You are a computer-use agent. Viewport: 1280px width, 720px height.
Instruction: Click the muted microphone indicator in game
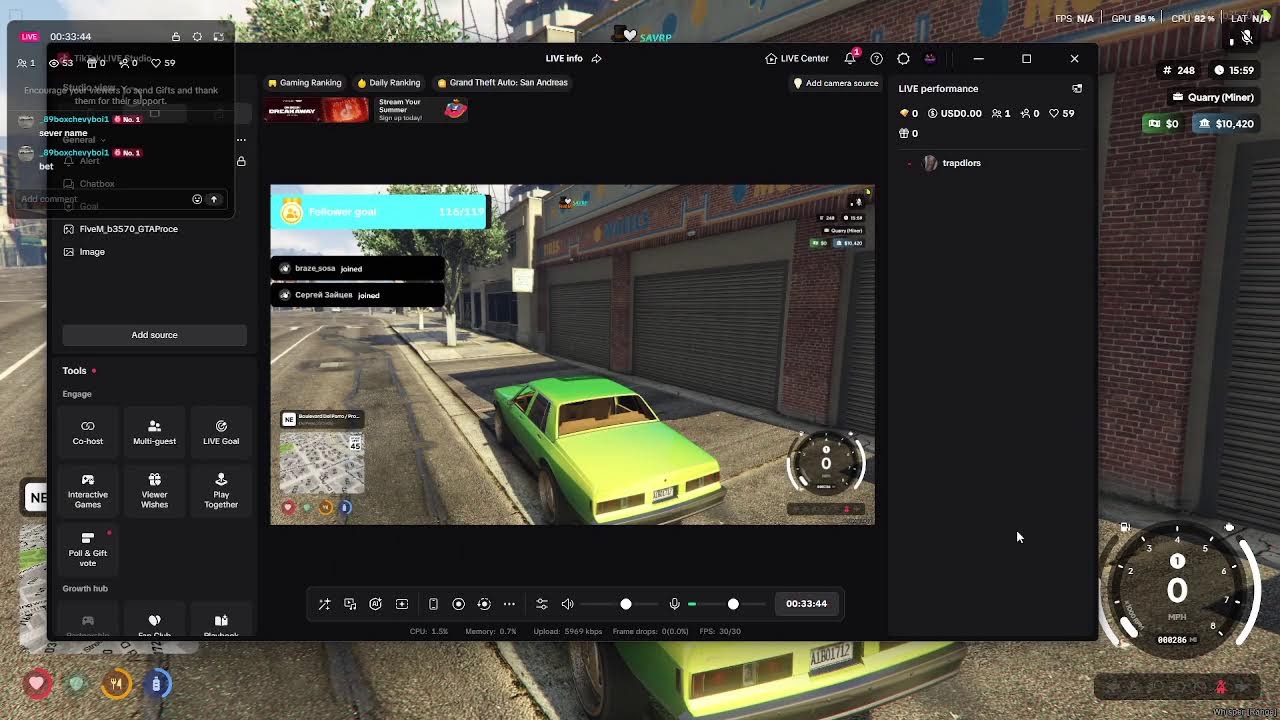[x=1246, y=37]
